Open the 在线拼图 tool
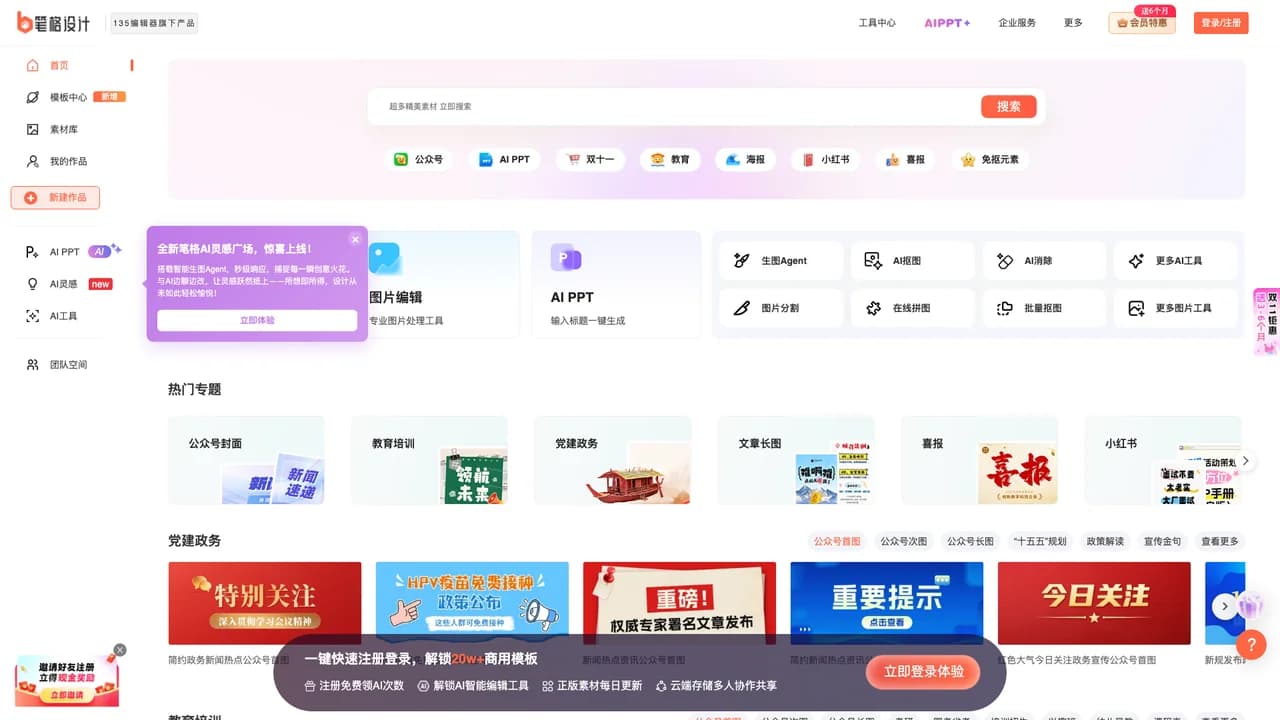Image resolution: width=1280 pixels, height=720 pixels. [913, 308]
